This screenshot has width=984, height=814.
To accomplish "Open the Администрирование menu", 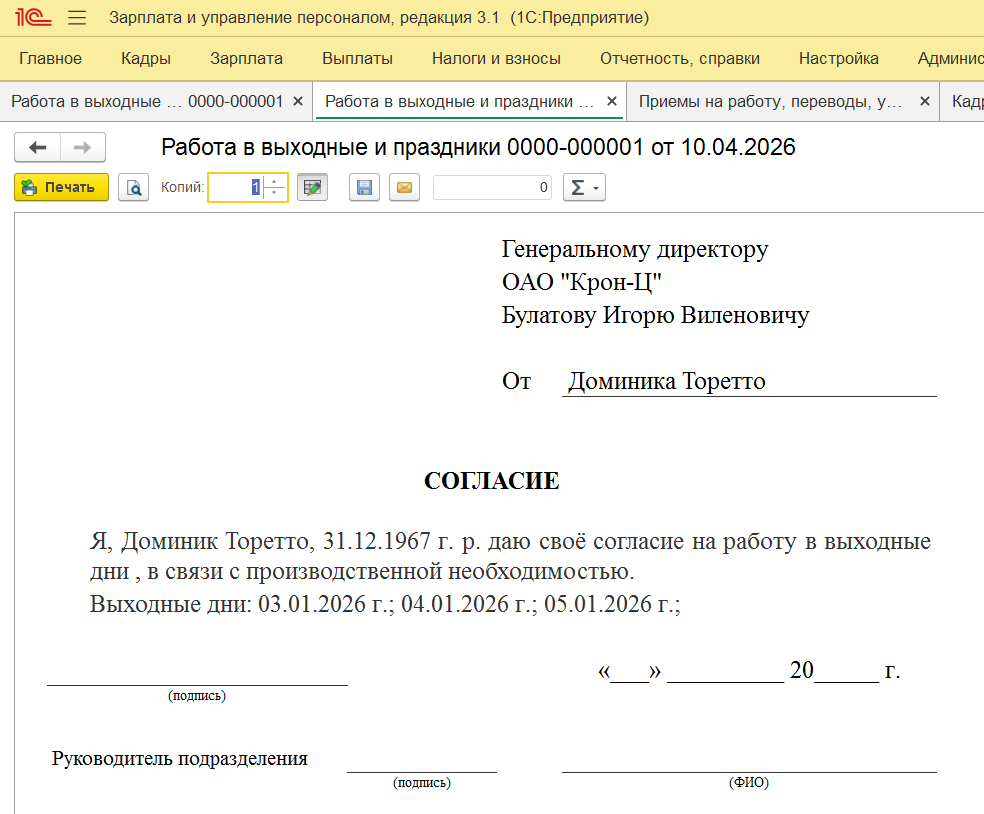I will [950, 58].
